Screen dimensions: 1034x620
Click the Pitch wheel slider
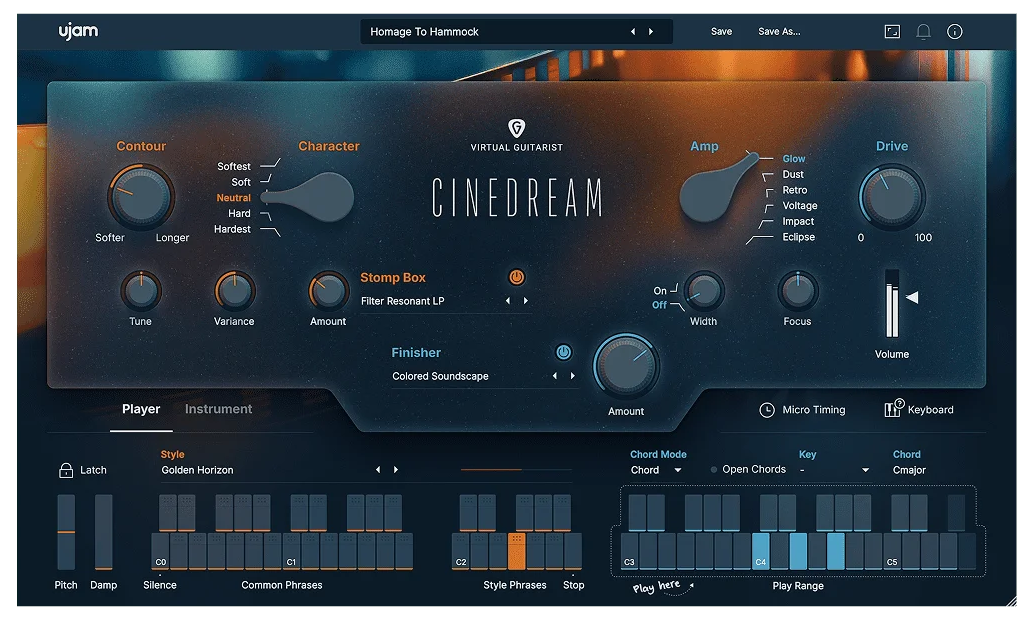coord(66,532)
